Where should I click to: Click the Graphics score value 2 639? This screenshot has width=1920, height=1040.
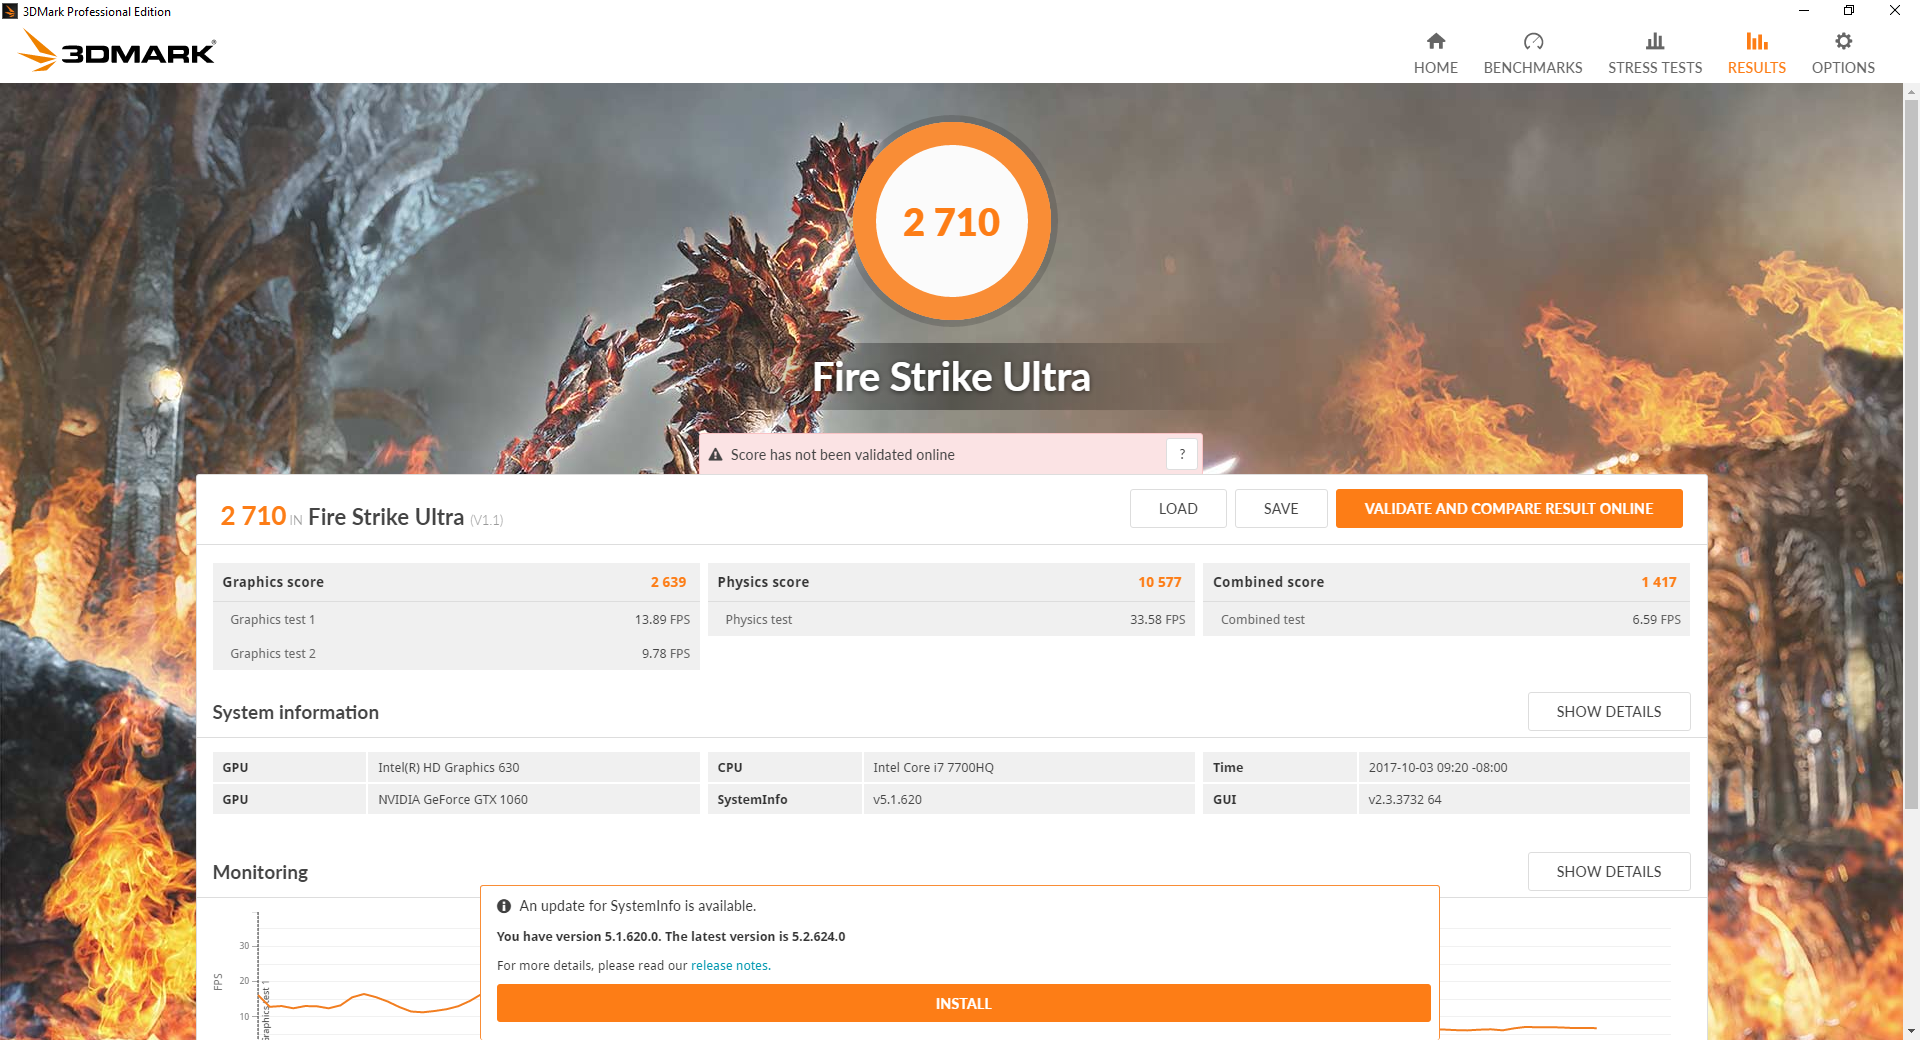pos(668,582)
